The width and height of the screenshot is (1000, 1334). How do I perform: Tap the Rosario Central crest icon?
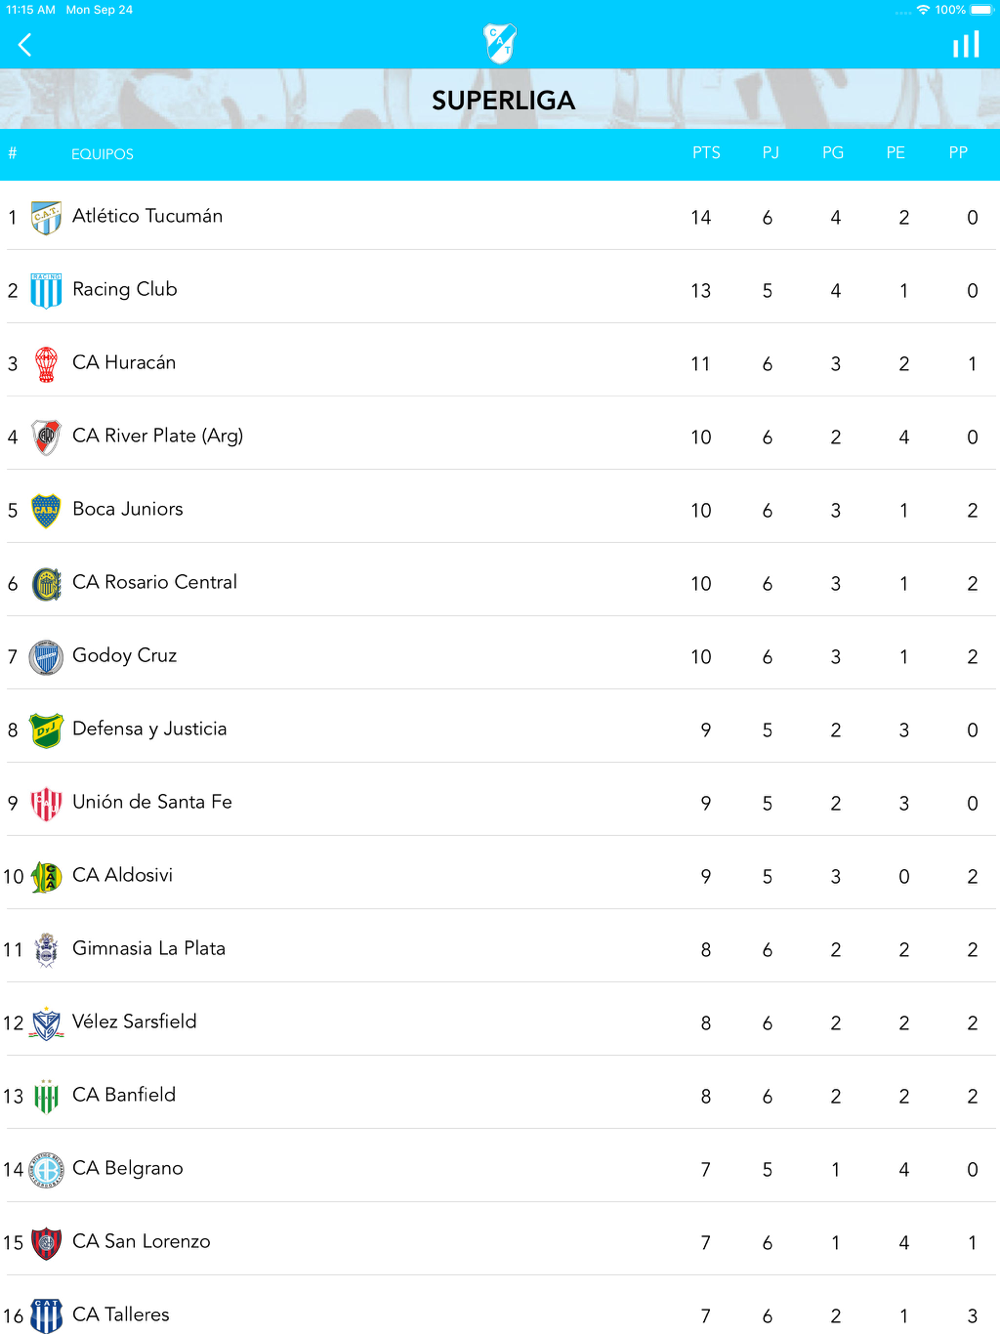pyautogui.click(x=46, y=583)
